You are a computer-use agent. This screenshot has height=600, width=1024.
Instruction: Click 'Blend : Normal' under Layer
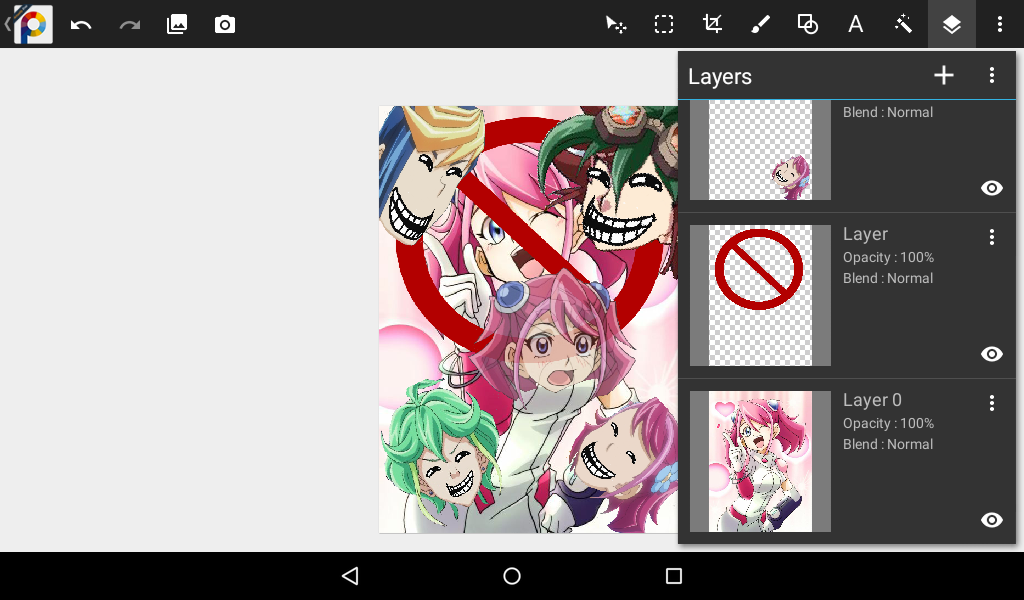[888, 278]
